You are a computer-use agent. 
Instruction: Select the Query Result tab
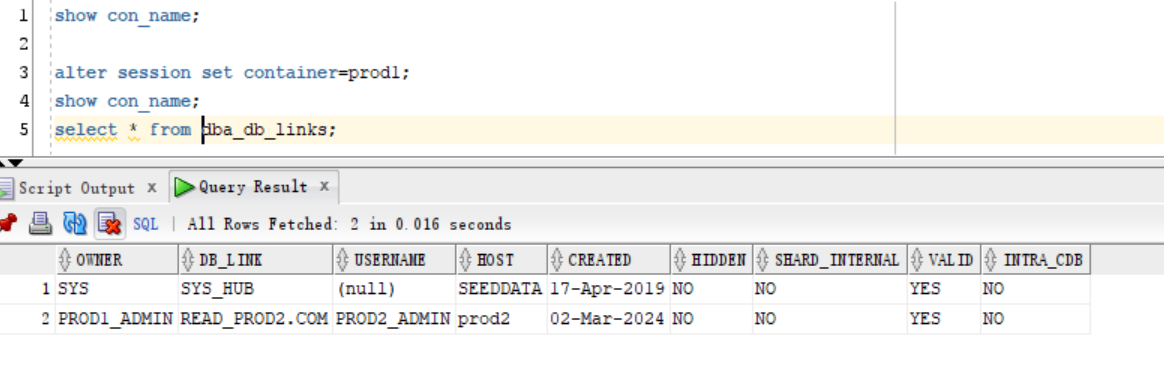point(253,187)
